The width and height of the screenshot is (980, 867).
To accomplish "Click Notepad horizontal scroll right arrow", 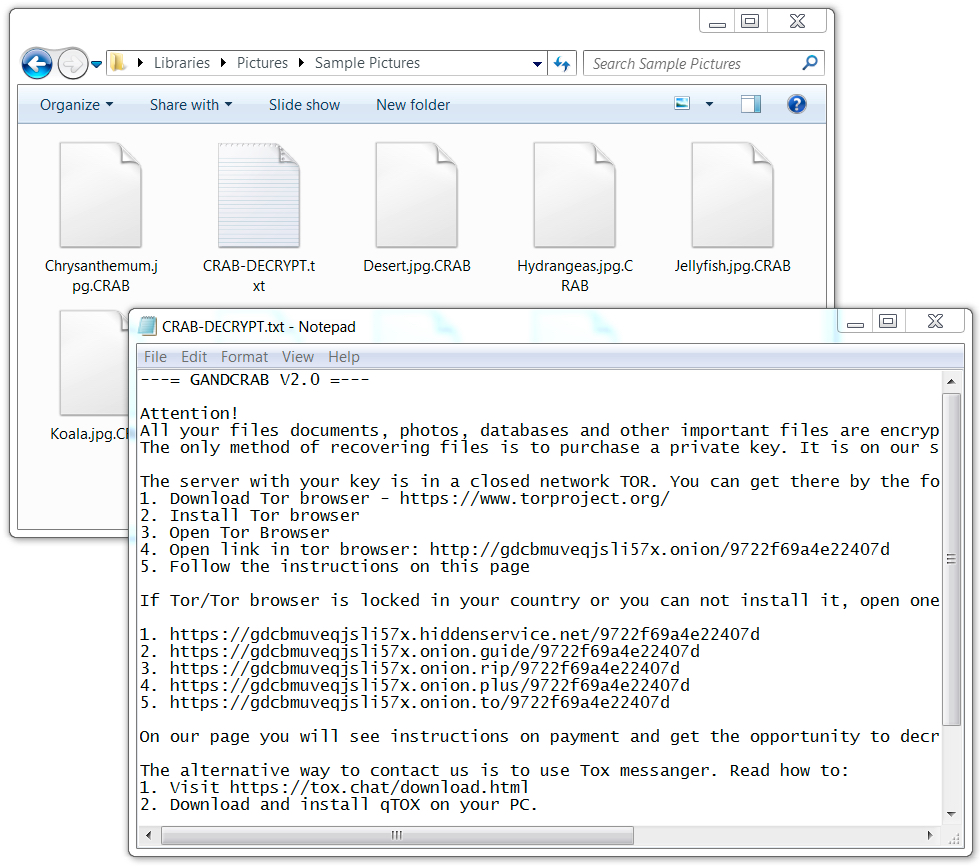I will (930, 836).
